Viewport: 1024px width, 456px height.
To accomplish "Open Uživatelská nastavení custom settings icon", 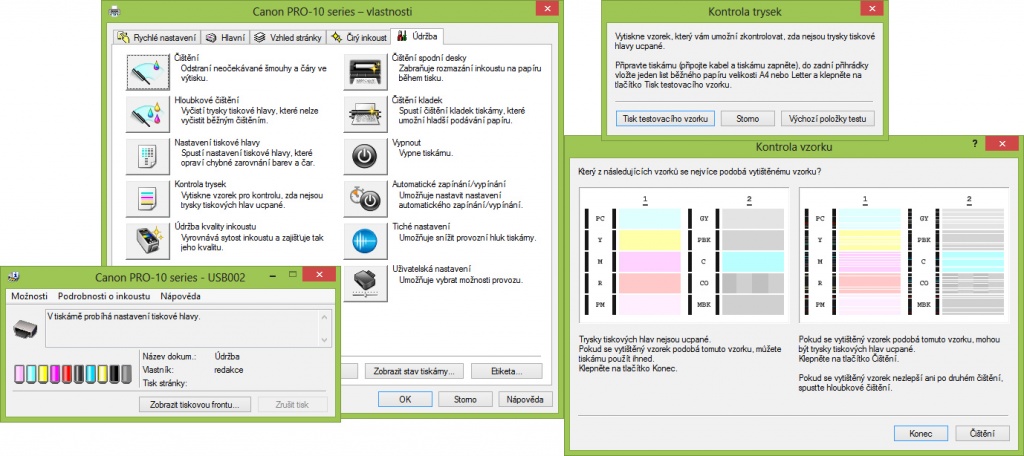I will [365, 283].
